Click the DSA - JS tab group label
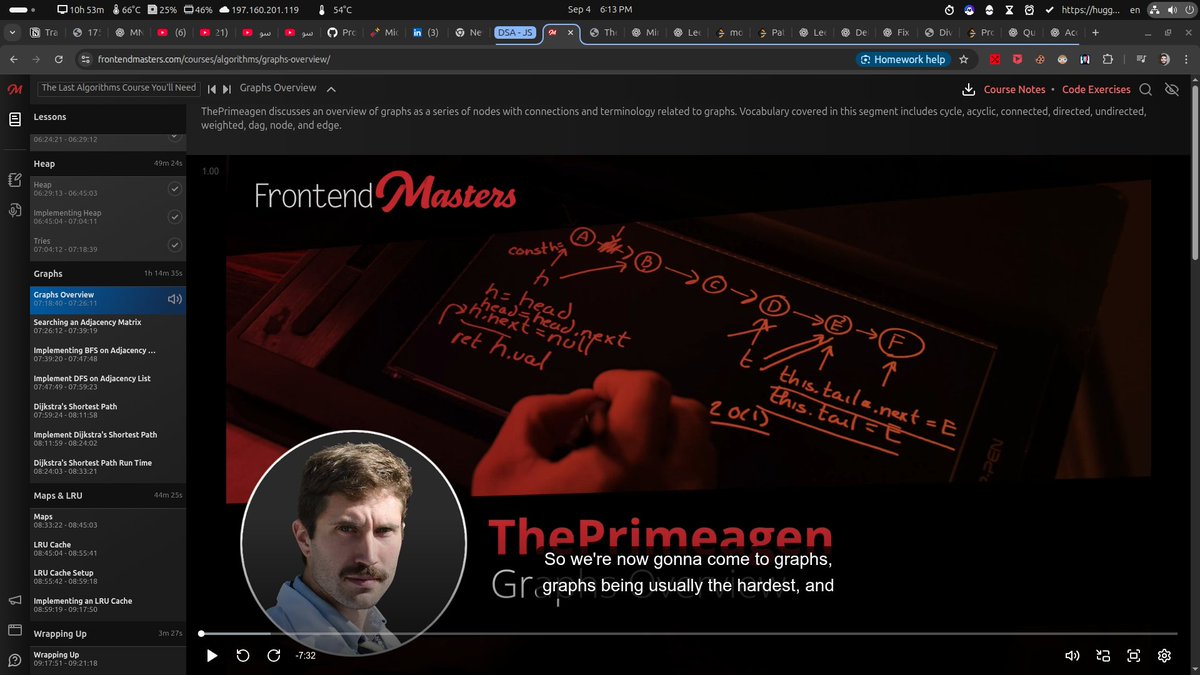 [x=515, y=32]
